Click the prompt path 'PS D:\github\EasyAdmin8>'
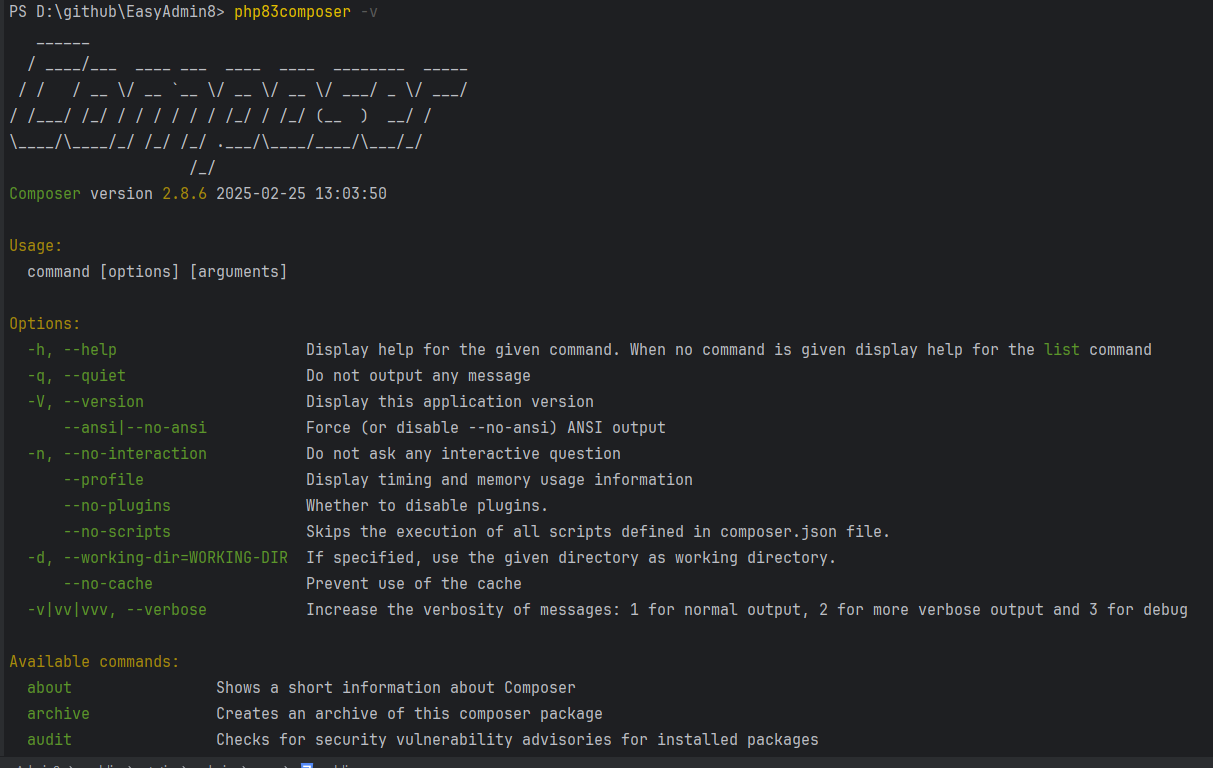 coord(117,12)
